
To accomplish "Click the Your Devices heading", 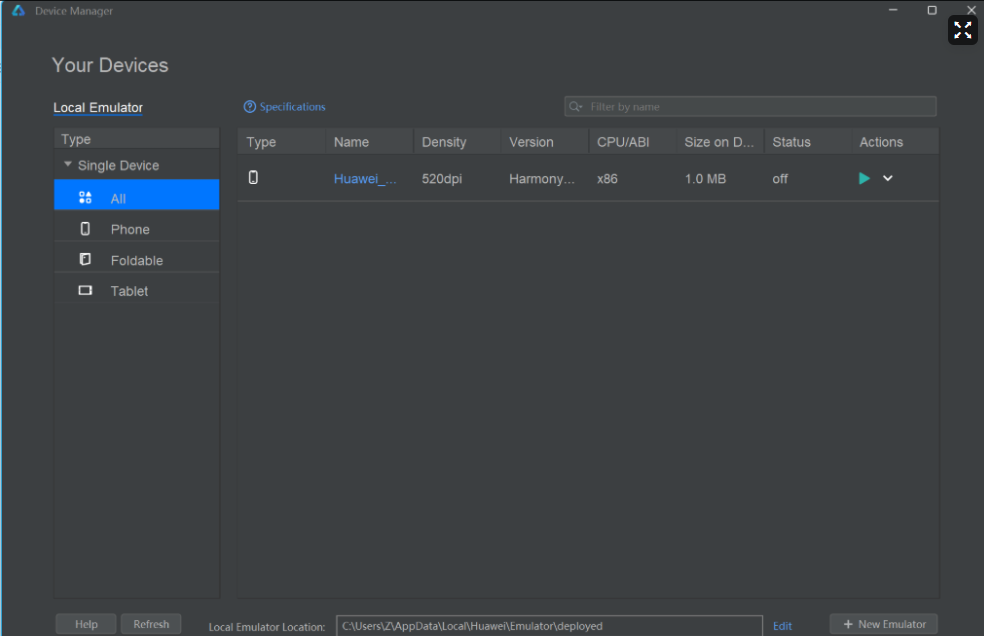I will (110, 65).
